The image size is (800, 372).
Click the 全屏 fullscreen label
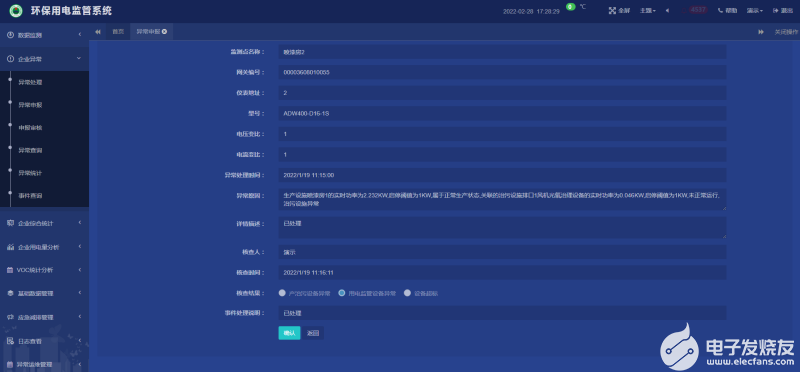pyautogui.click(x=624, y=10)
